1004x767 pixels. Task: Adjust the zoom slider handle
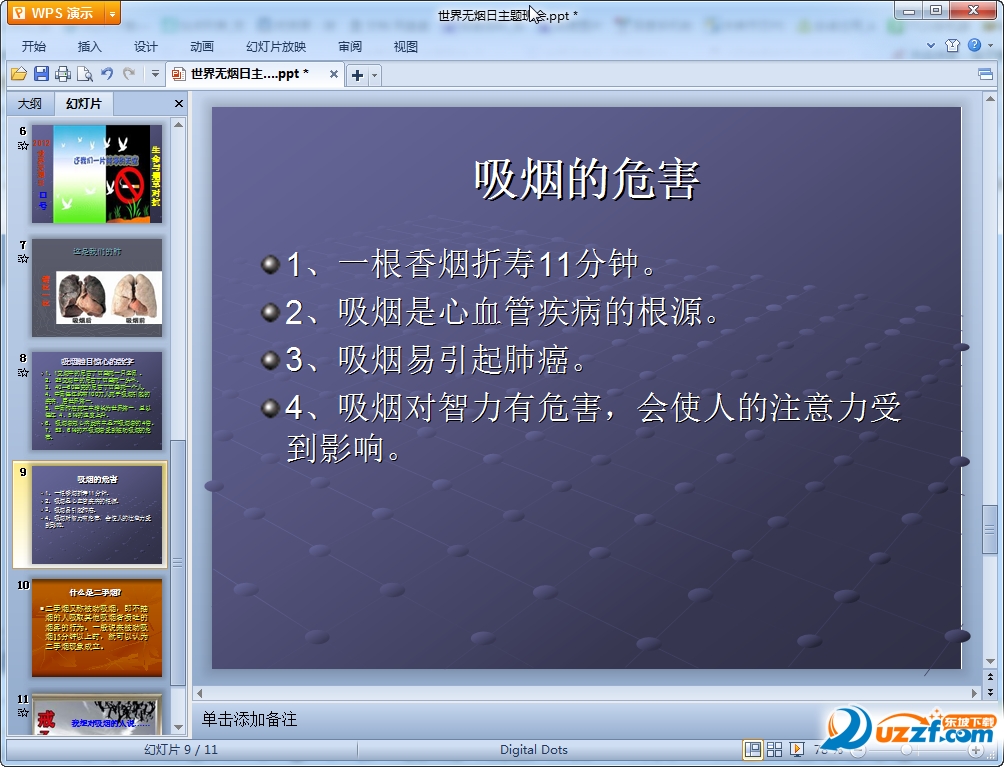[x=906, y=750]
